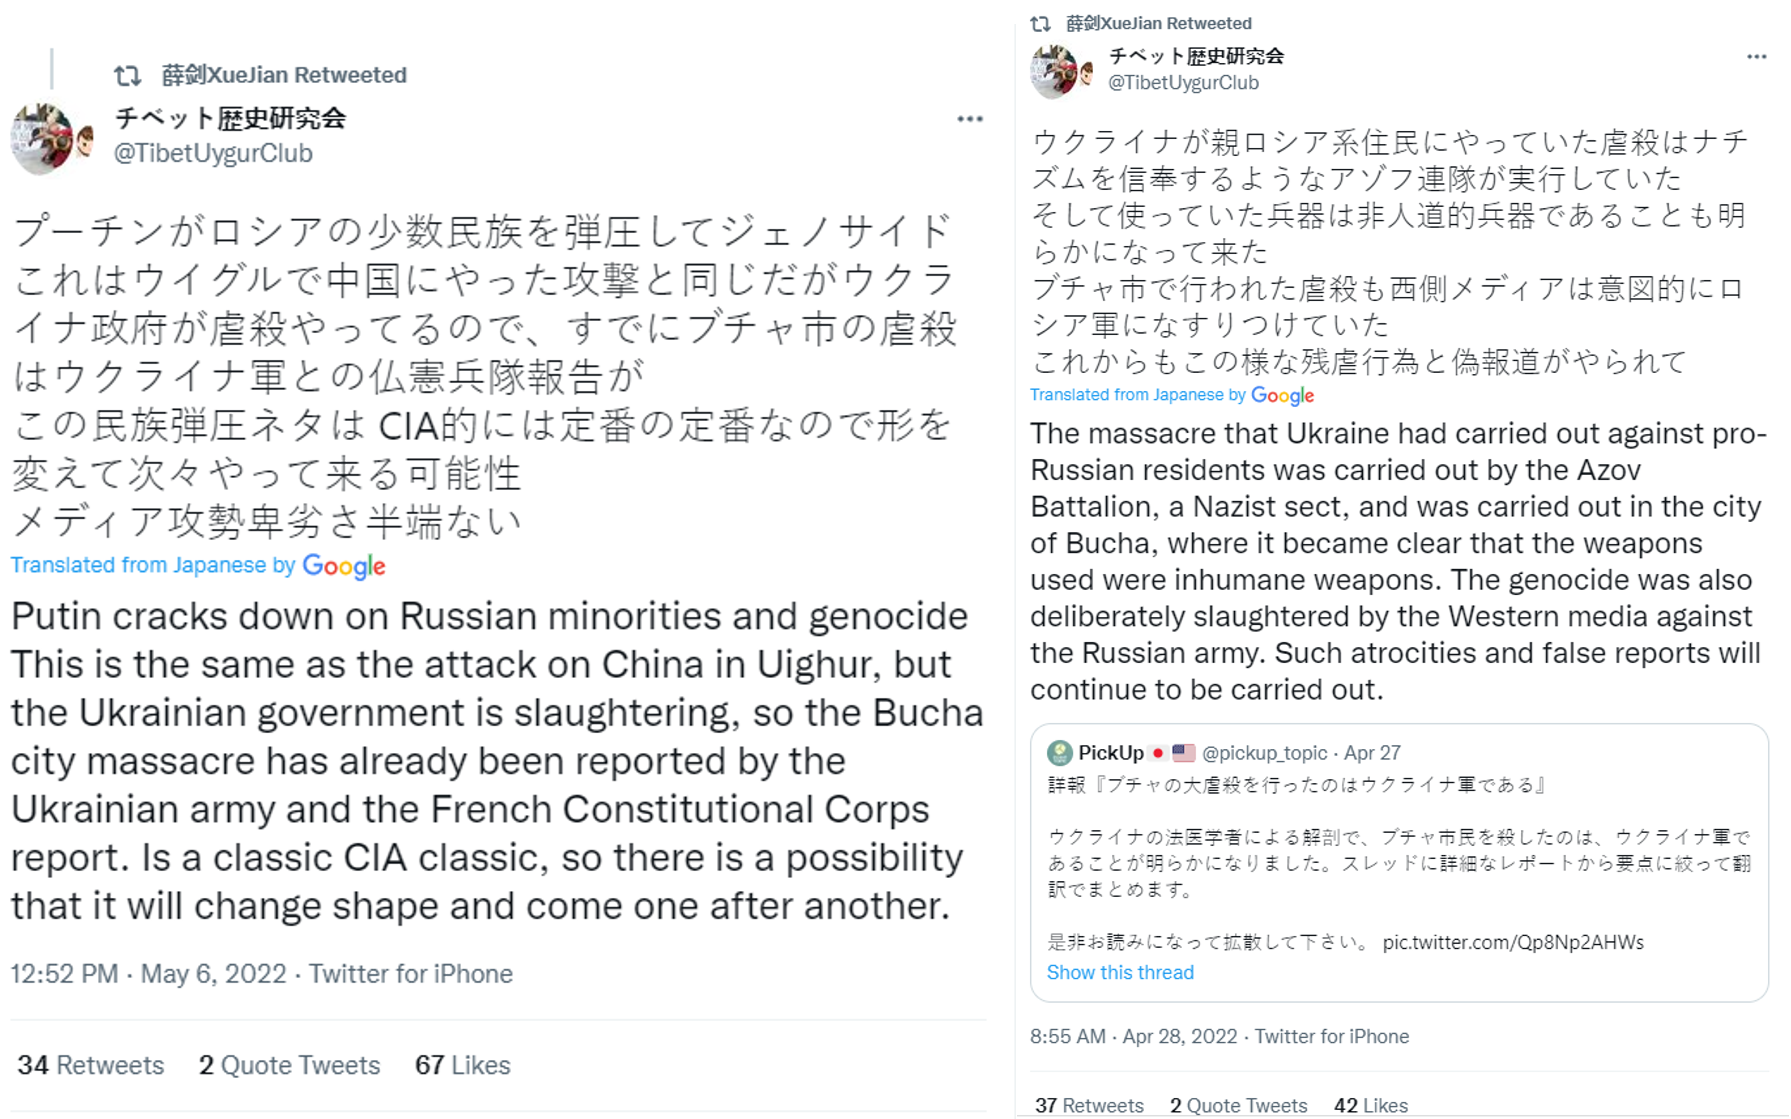
Task: Click the retweet icon above right tweet
Action: coord(1041,23)
